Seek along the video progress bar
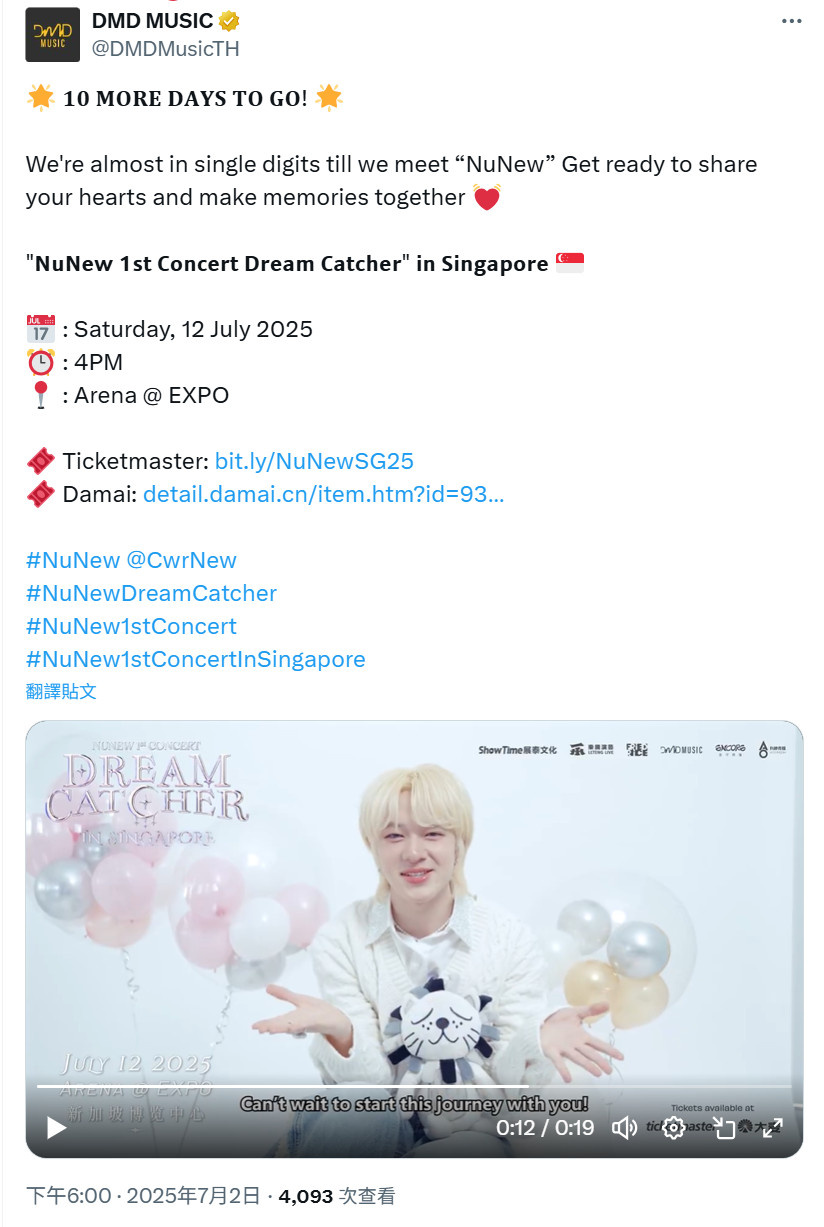824x1227 pixels. [x=414, y=1086]
